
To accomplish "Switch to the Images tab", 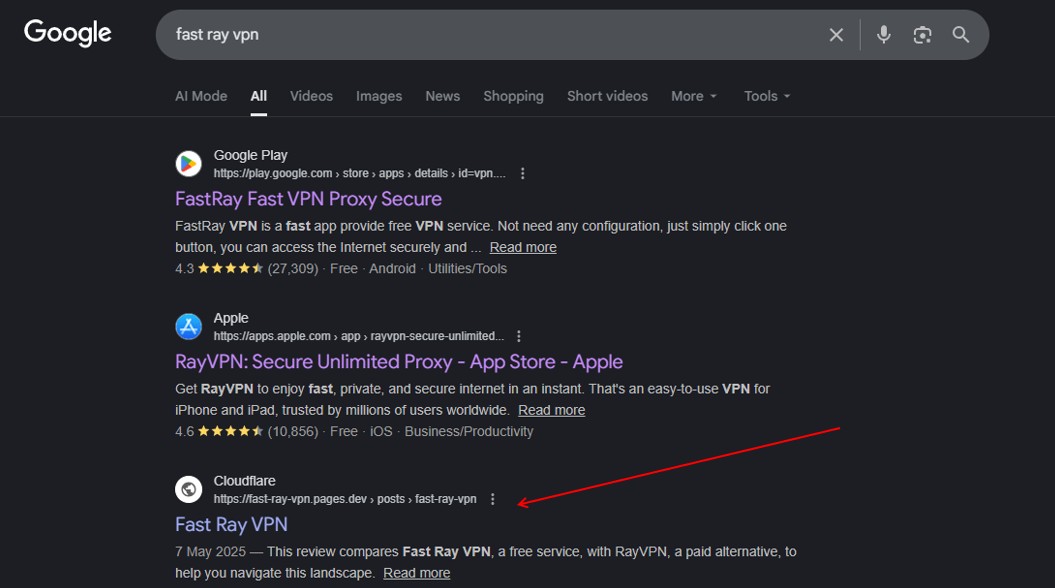I will (379, 96).
